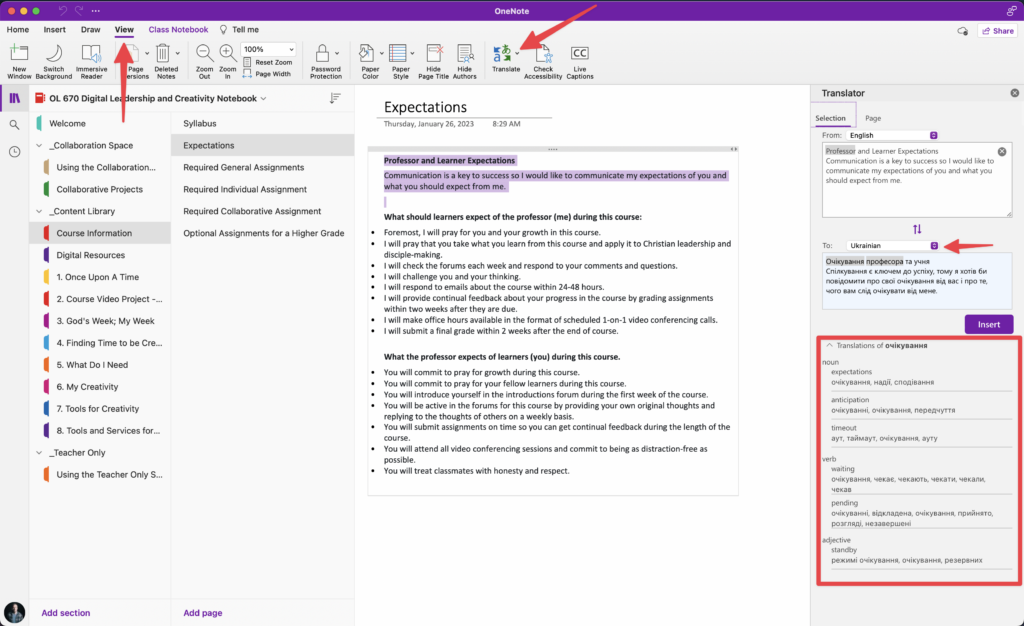The height and width of the screenshot is (626, 1024).
Task: Open the zoom percentage dropdown
Action: [291, 49]
